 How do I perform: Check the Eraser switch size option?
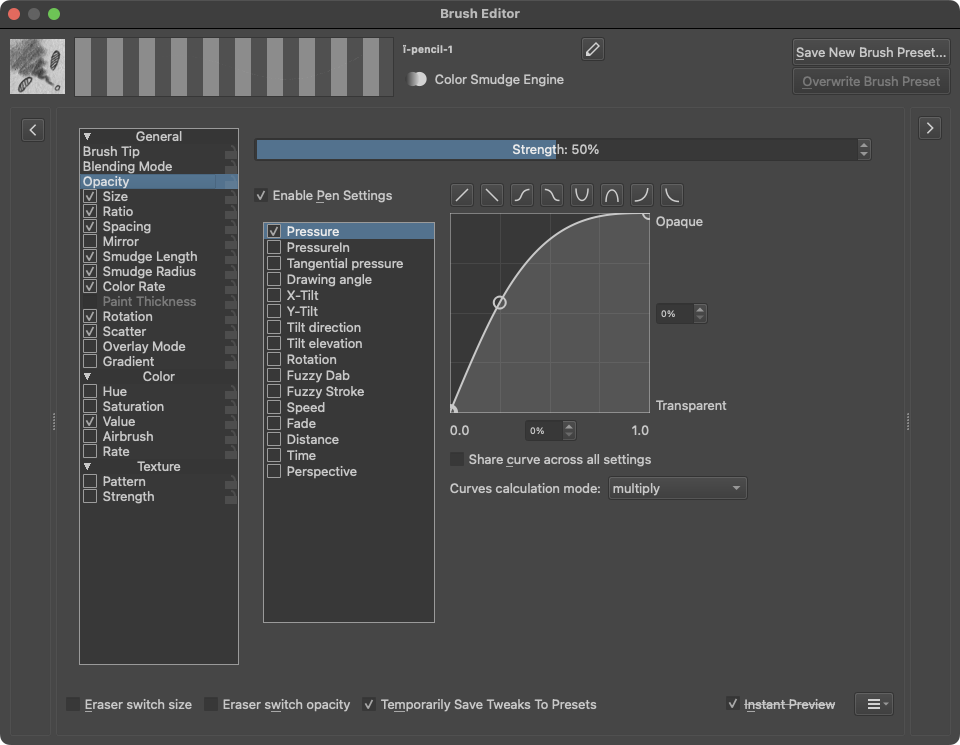(x=74, y=705)
